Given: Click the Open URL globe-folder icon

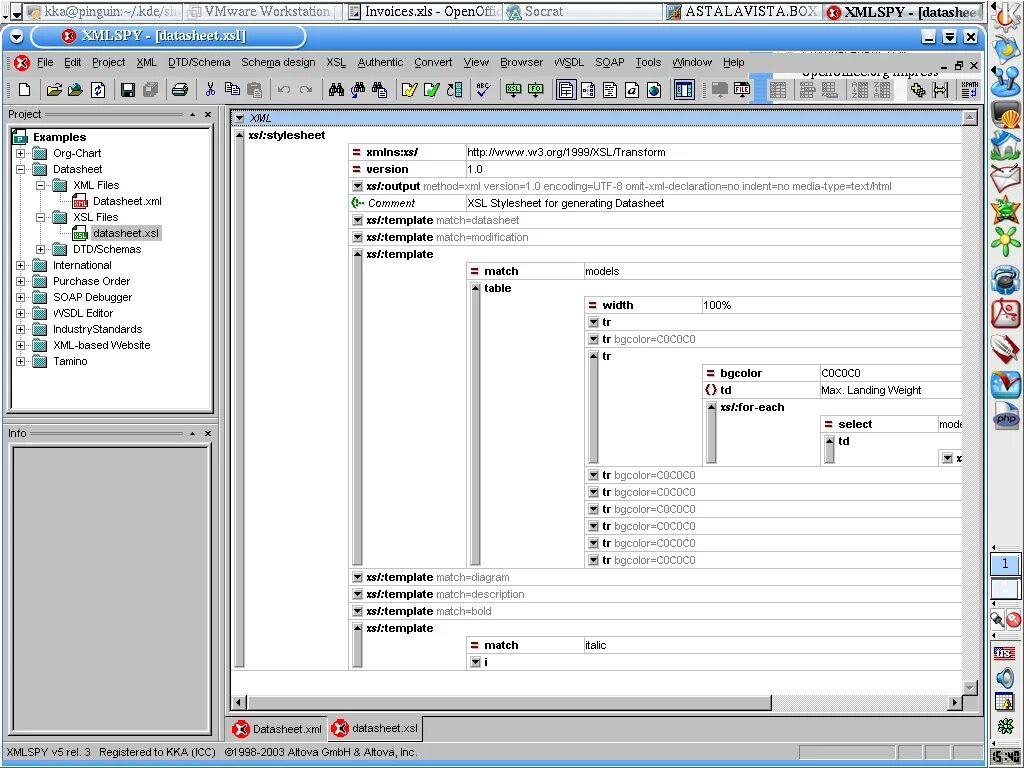Looking at the screenshot, I should pos(76,90).
